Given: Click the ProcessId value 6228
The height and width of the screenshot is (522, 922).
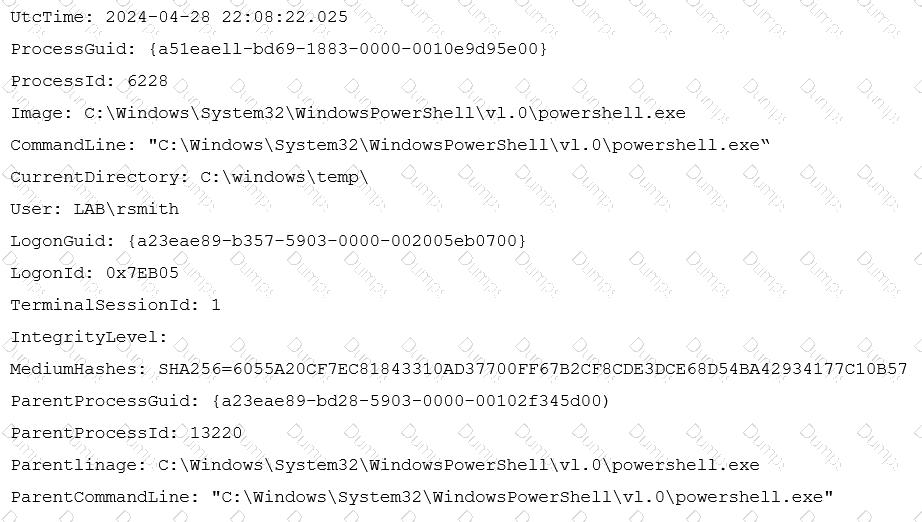Looking at the screenshot, I should pos(148,81).
